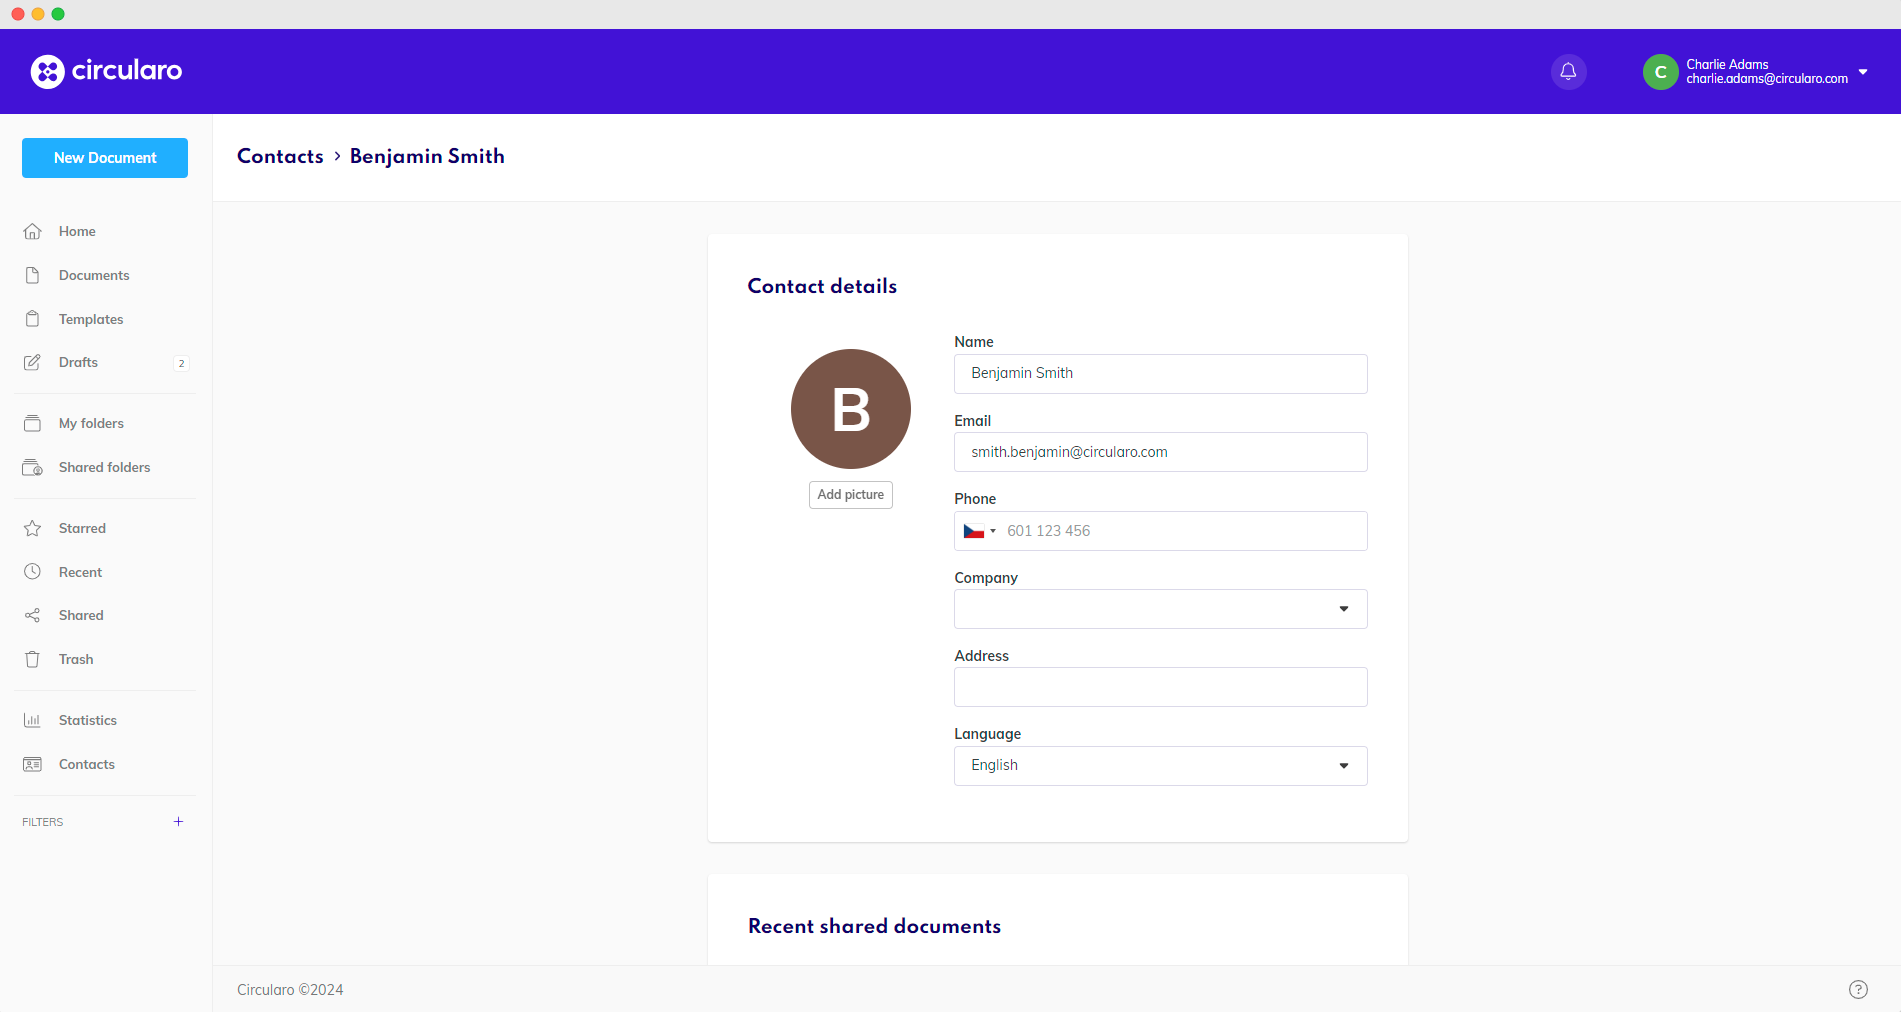
Task: Add a new filter with plus icon
Action: 178,822
